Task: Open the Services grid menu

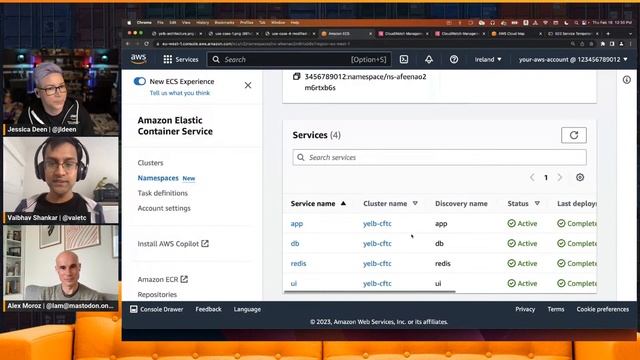Action: pos(180,60)
